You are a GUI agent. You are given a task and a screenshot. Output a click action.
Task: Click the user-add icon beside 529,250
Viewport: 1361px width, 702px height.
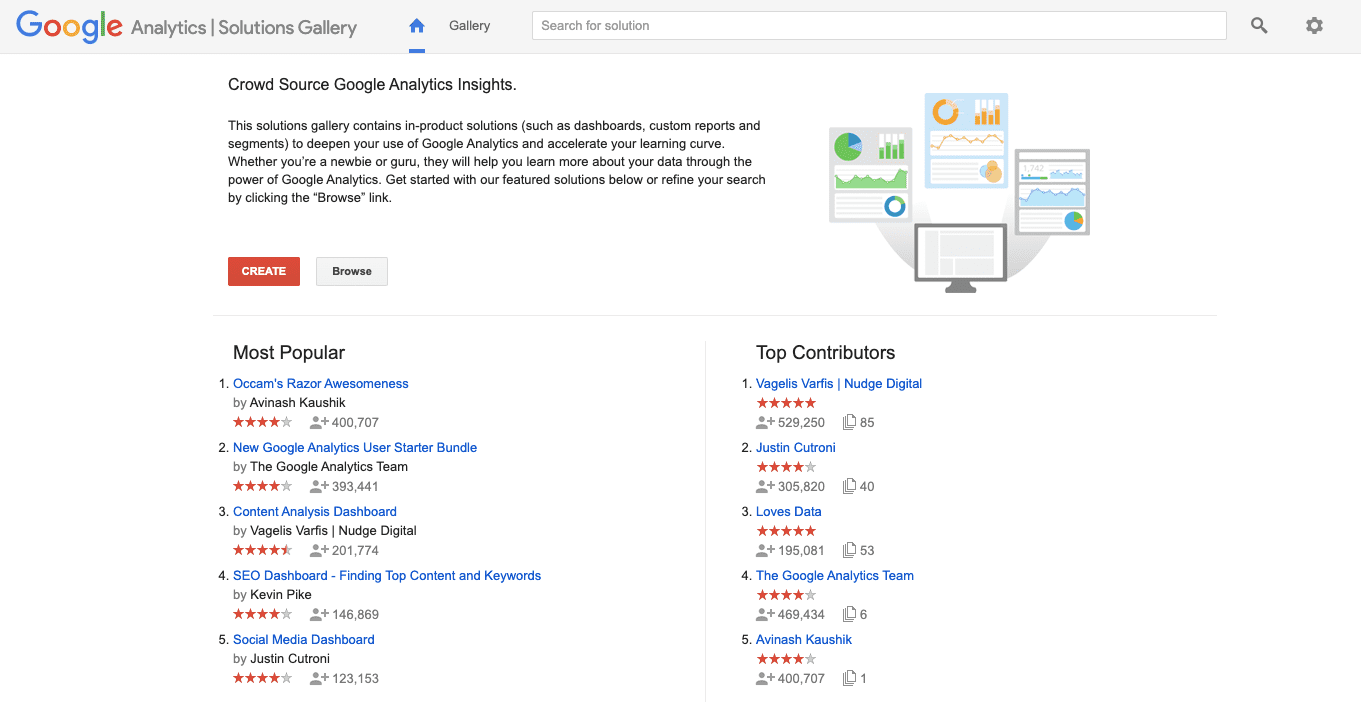765,422
